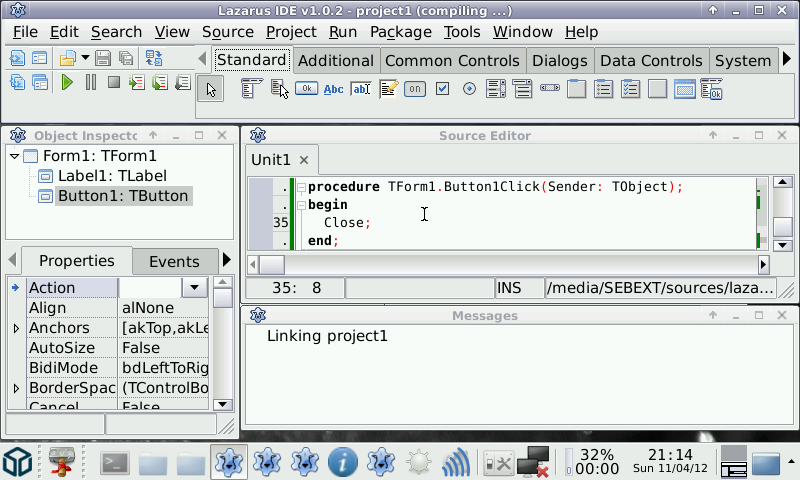Pick the TFrame component icon
The image size is (800, 480).
pos(685,89)
